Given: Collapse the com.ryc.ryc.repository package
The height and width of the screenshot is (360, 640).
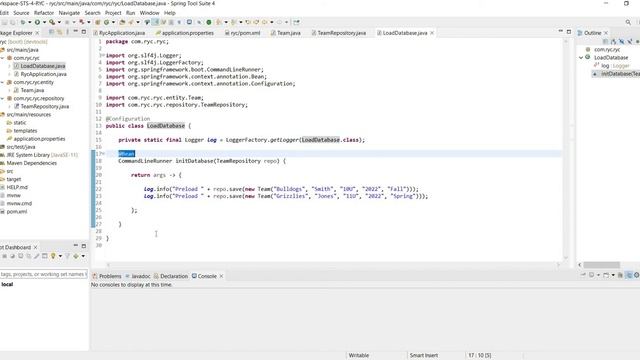Looking at the screenshot, I should 2,98.
